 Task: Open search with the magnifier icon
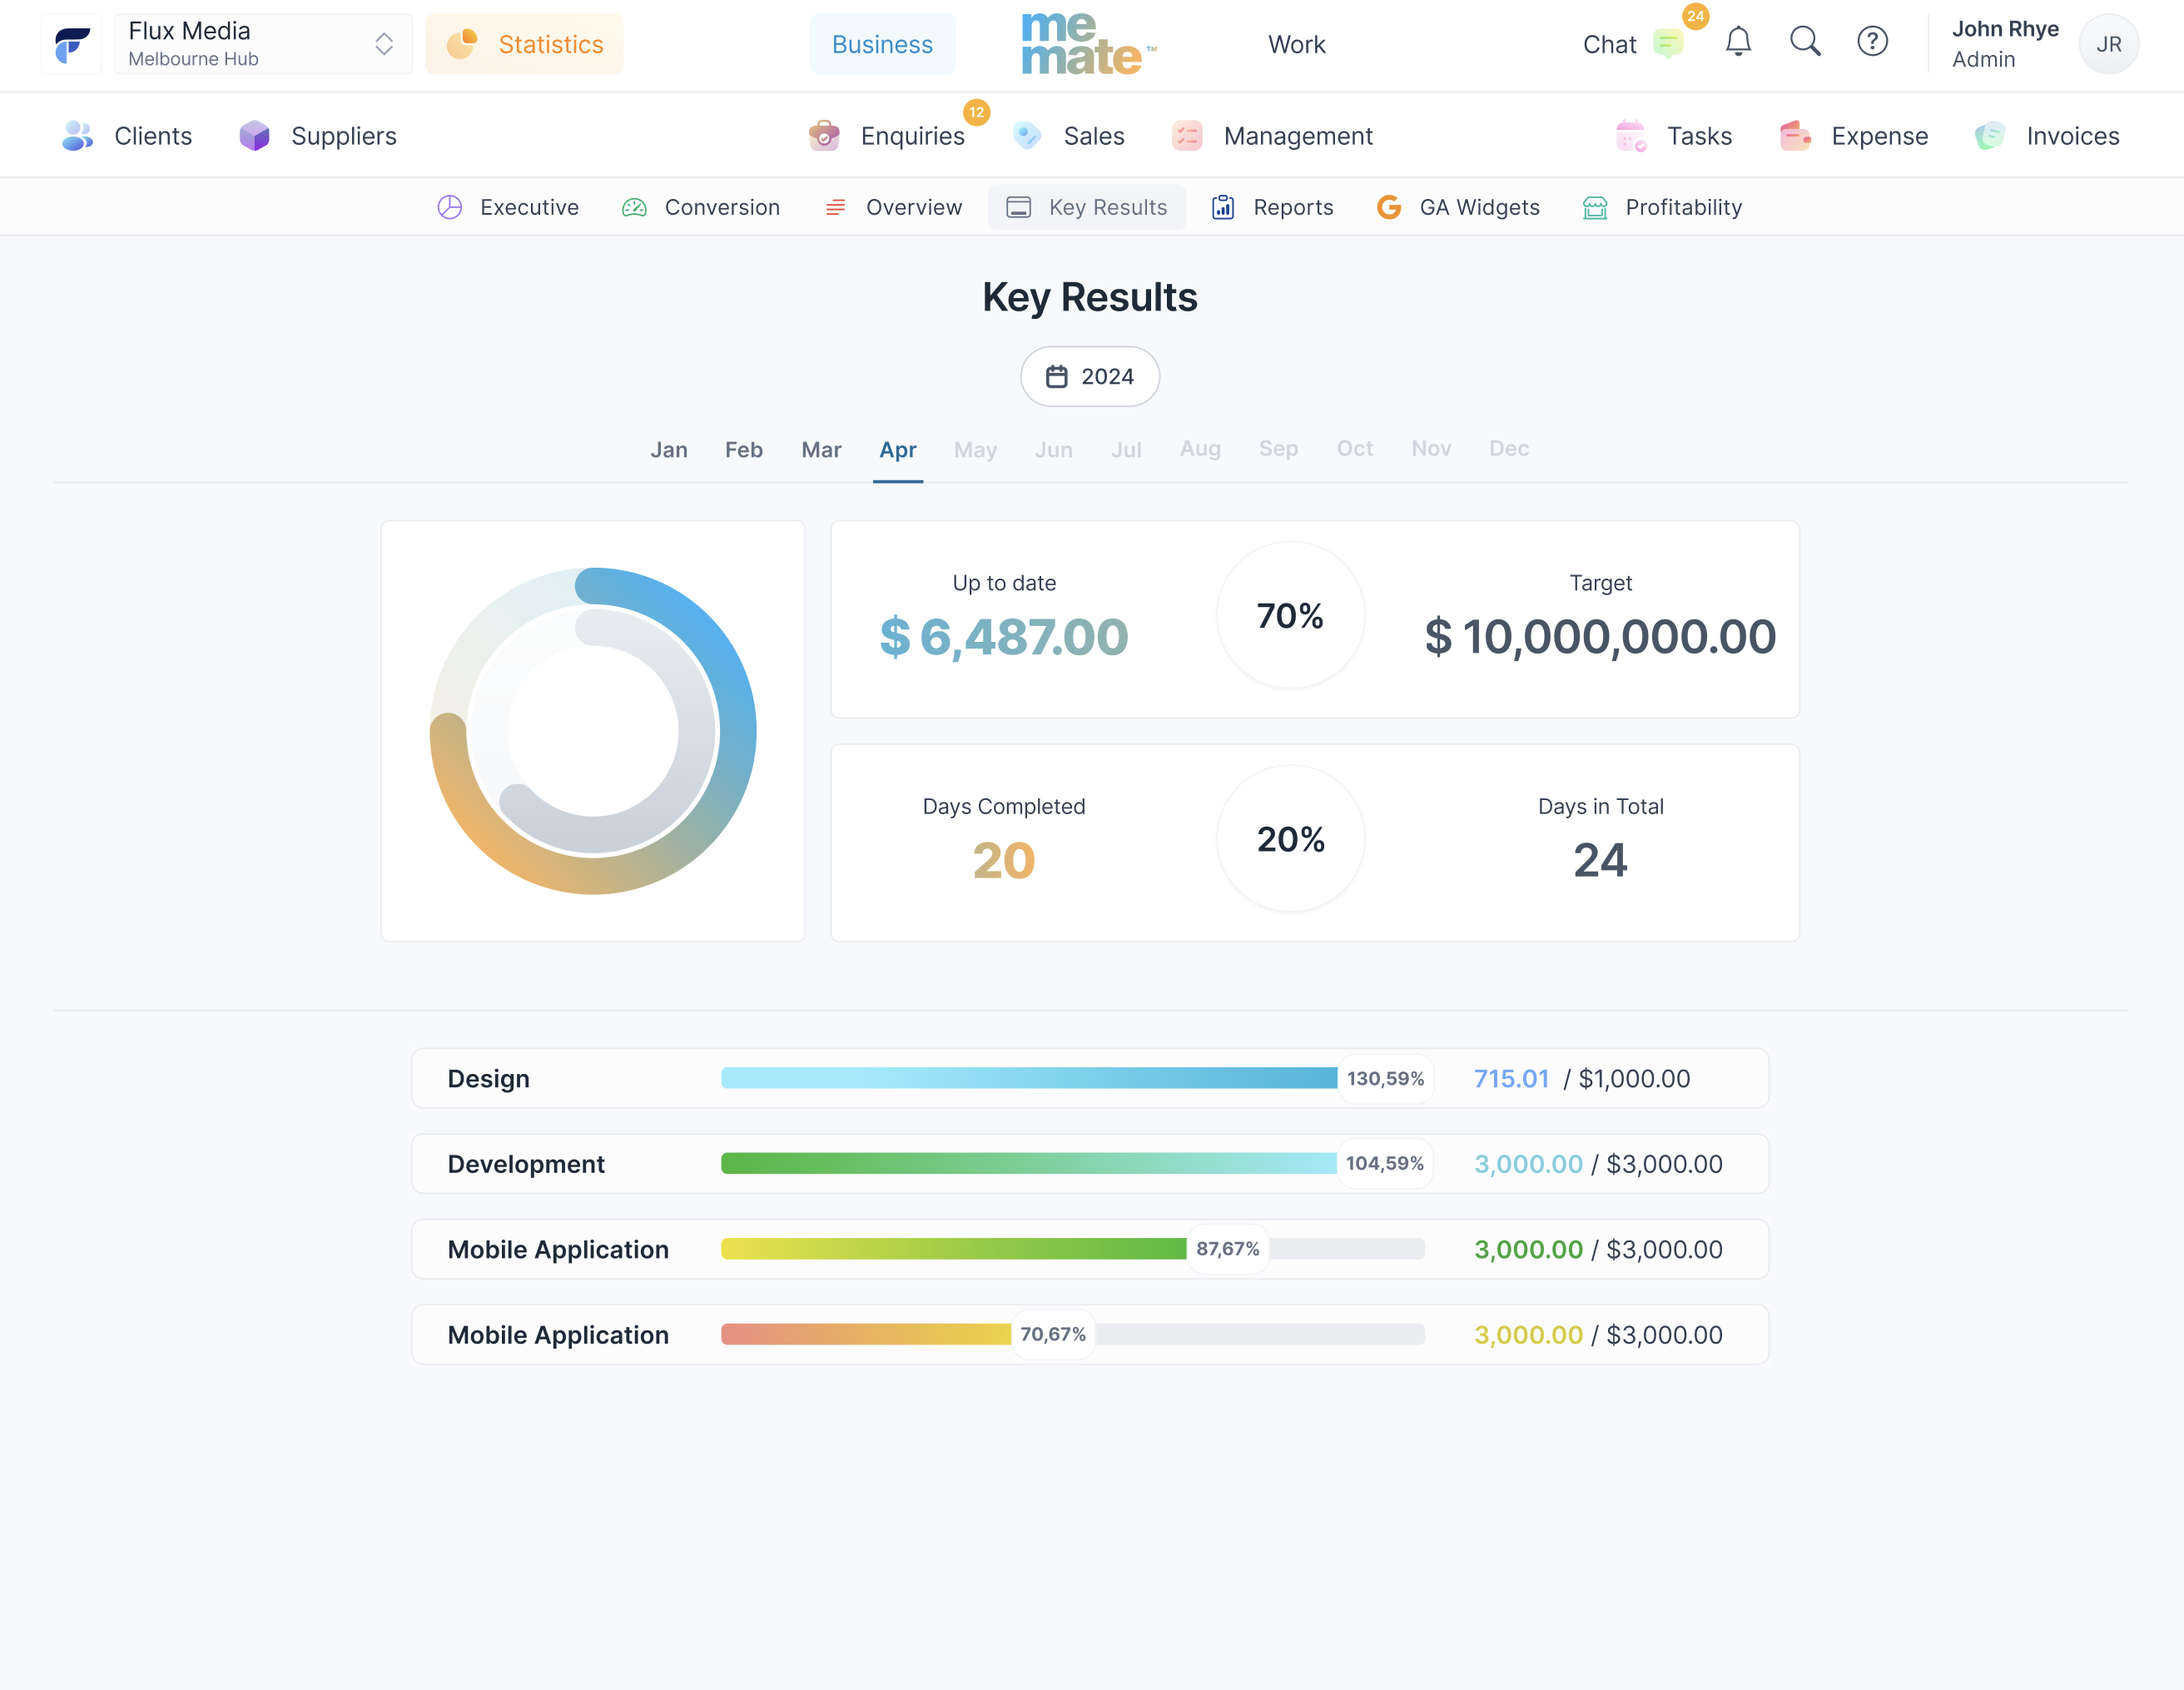[1804, 42]
